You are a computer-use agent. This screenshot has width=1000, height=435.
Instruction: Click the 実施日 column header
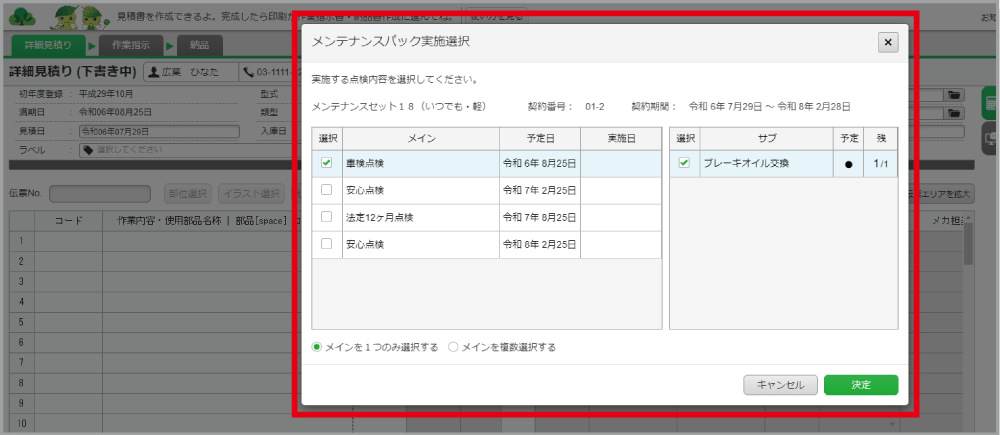click(621, 138)
